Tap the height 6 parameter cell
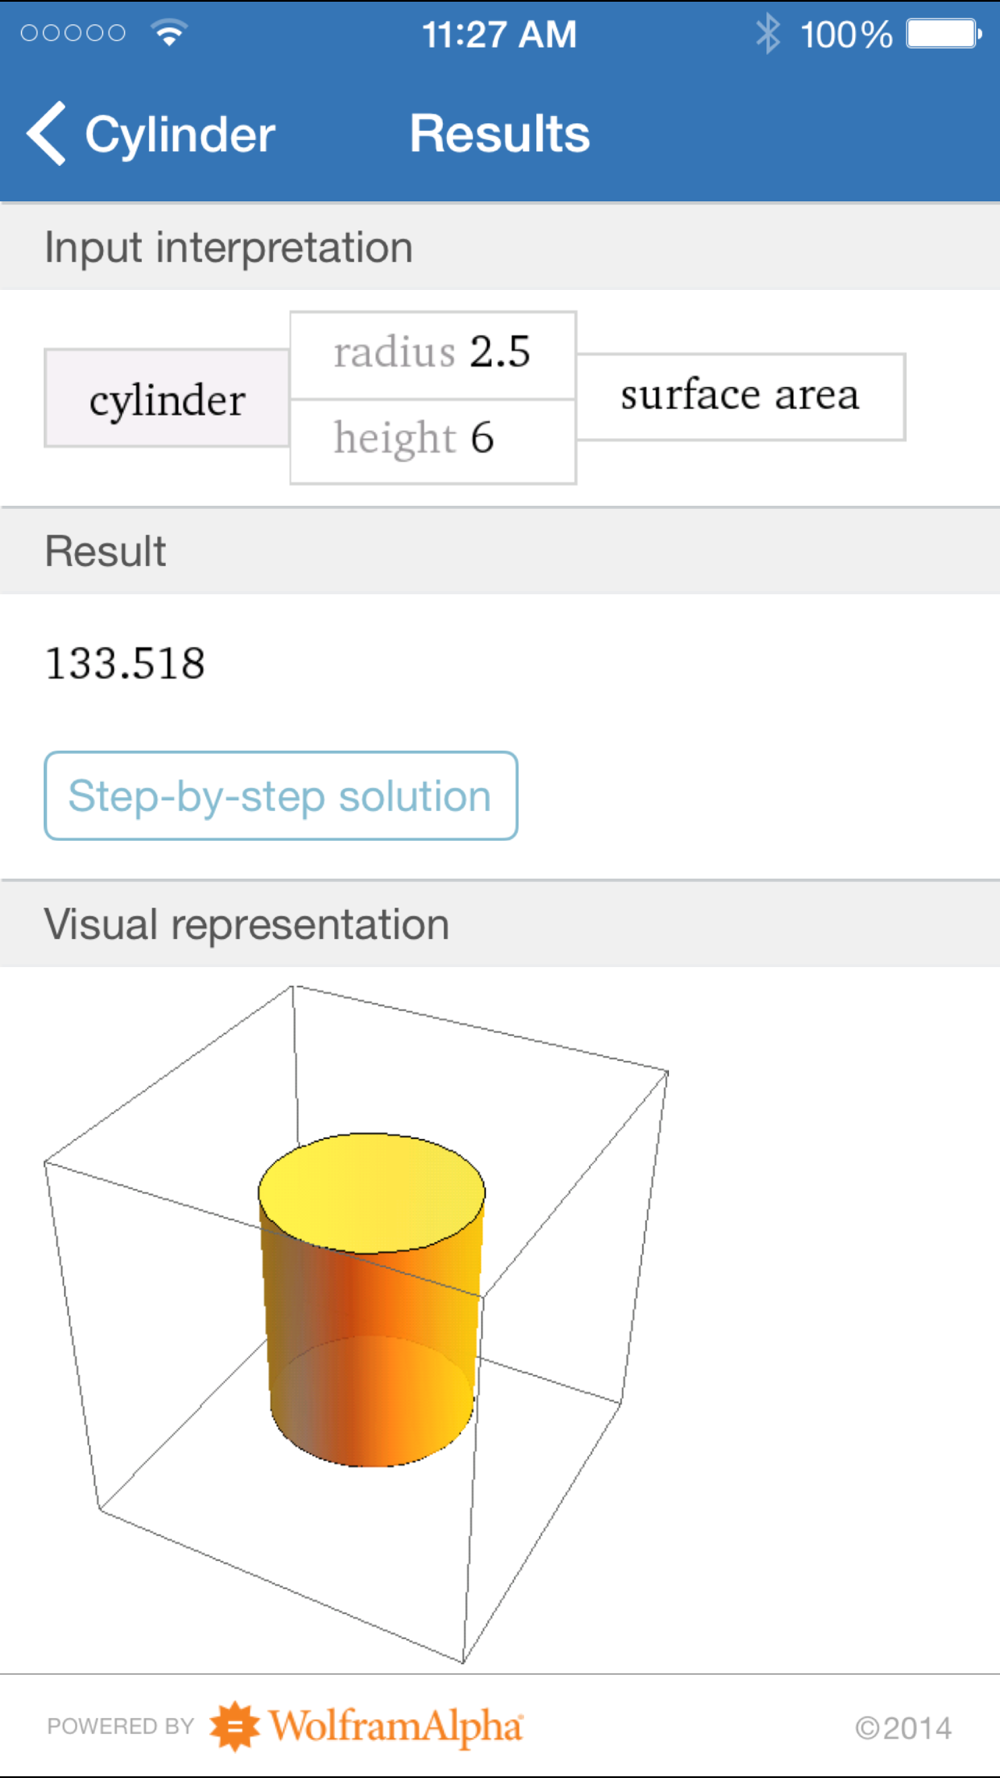Viewport: 1000px width, 1778px height. coord(432,440)
